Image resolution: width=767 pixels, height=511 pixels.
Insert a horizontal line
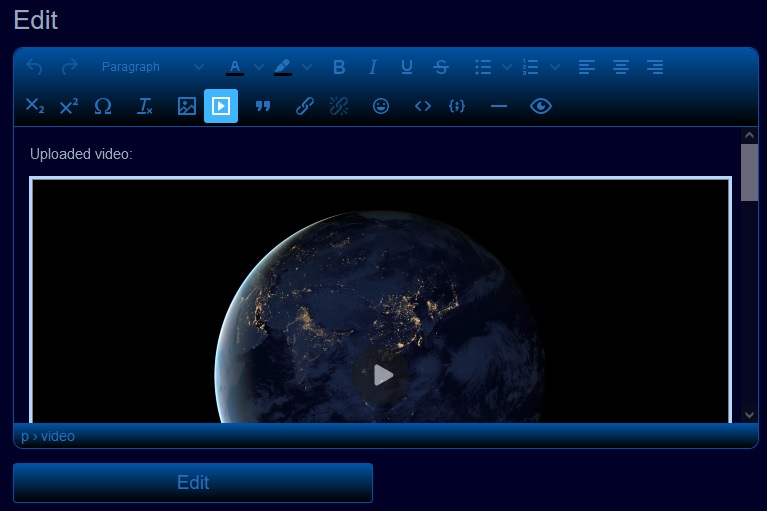[x=498, y=106]
